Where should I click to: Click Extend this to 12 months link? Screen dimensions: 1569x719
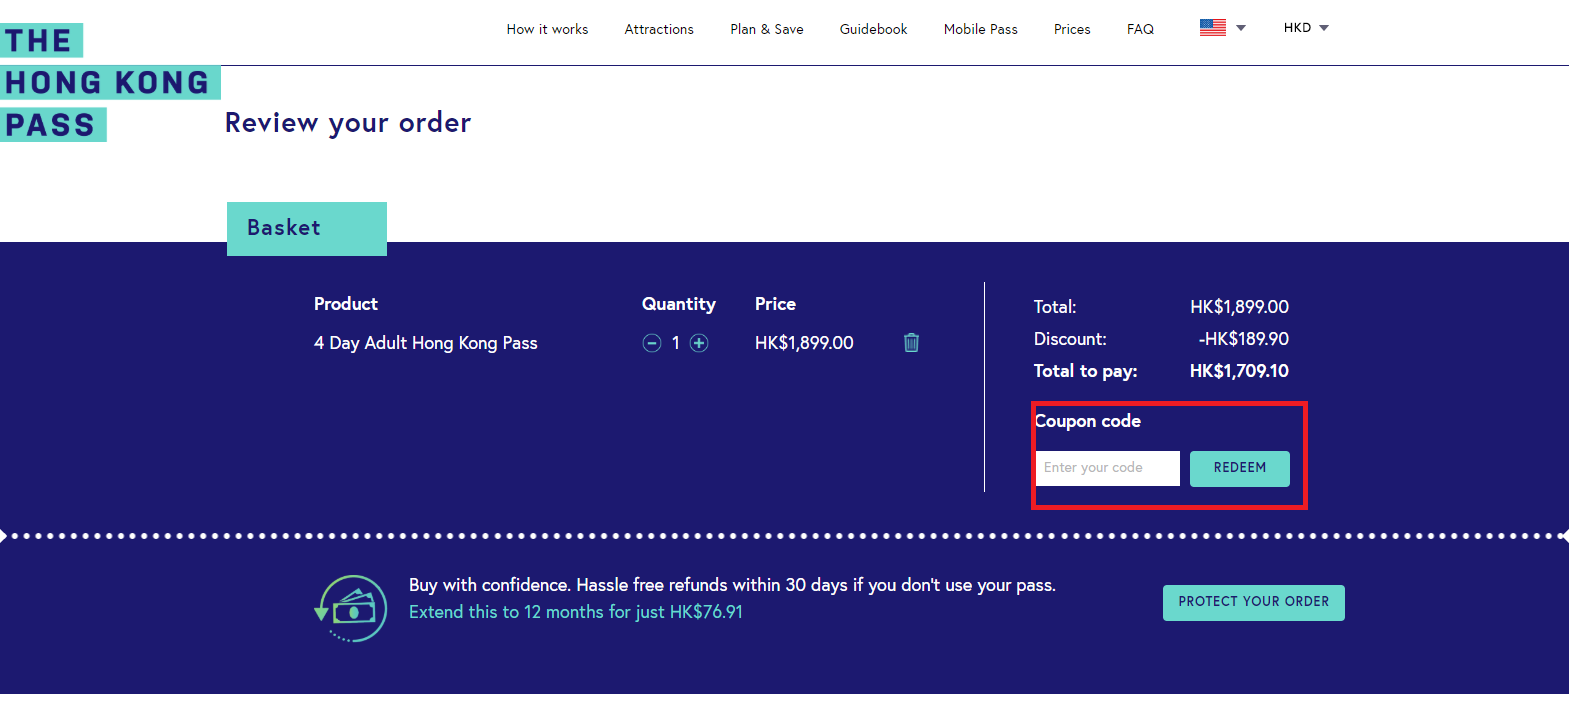pyautogui.click(x=576, y=612)
